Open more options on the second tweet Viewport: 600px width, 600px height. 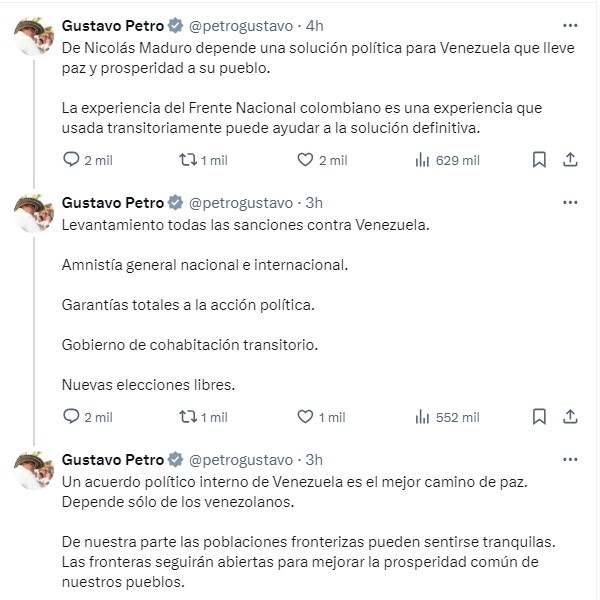(x=570, y=202)
